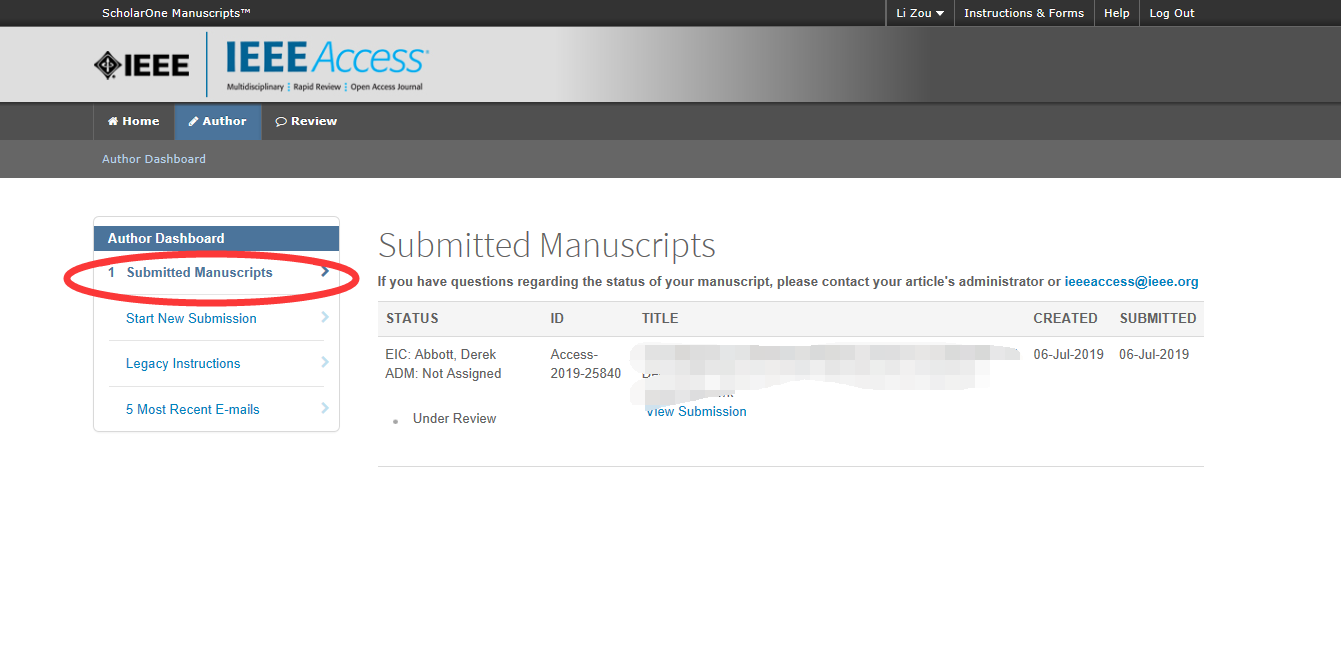Email ieeeaccess@ieee.org via the link
1341x651 pixels.
(x=1131, y=281)
